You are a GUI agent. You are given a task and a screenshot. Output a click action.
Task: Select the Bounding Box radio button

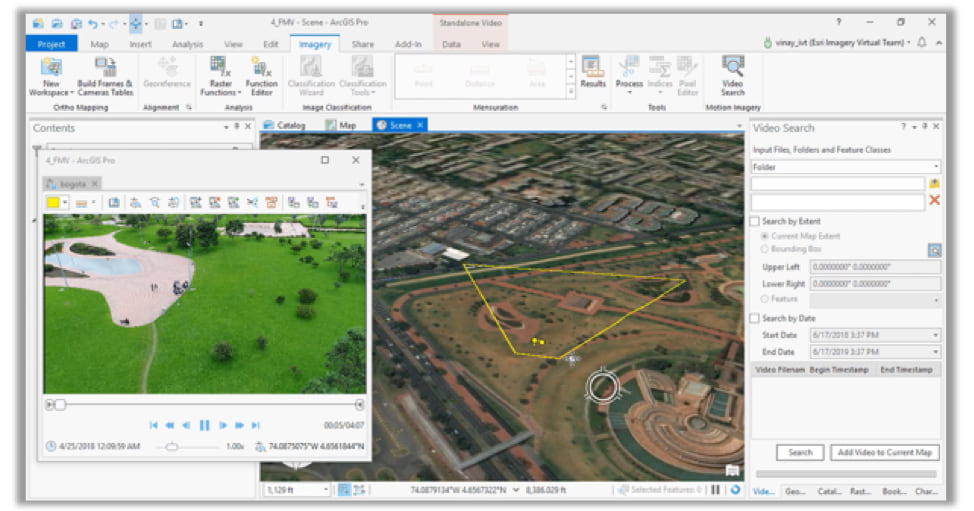(765, 249)
